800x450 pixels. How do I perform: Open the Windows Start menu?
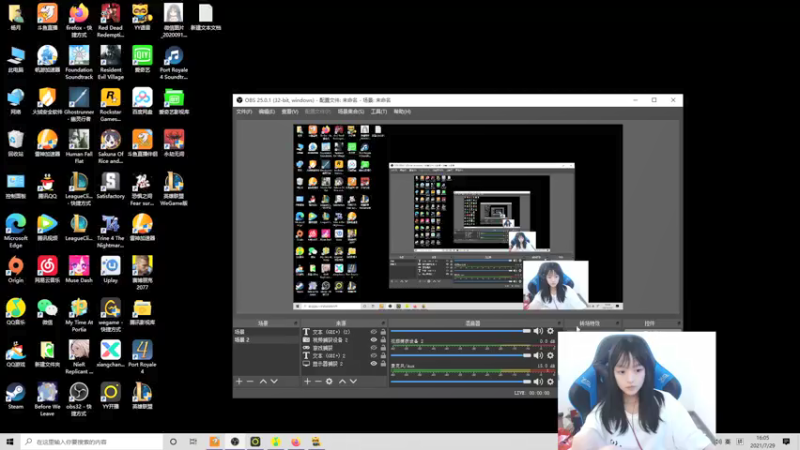tap(10, 441)
